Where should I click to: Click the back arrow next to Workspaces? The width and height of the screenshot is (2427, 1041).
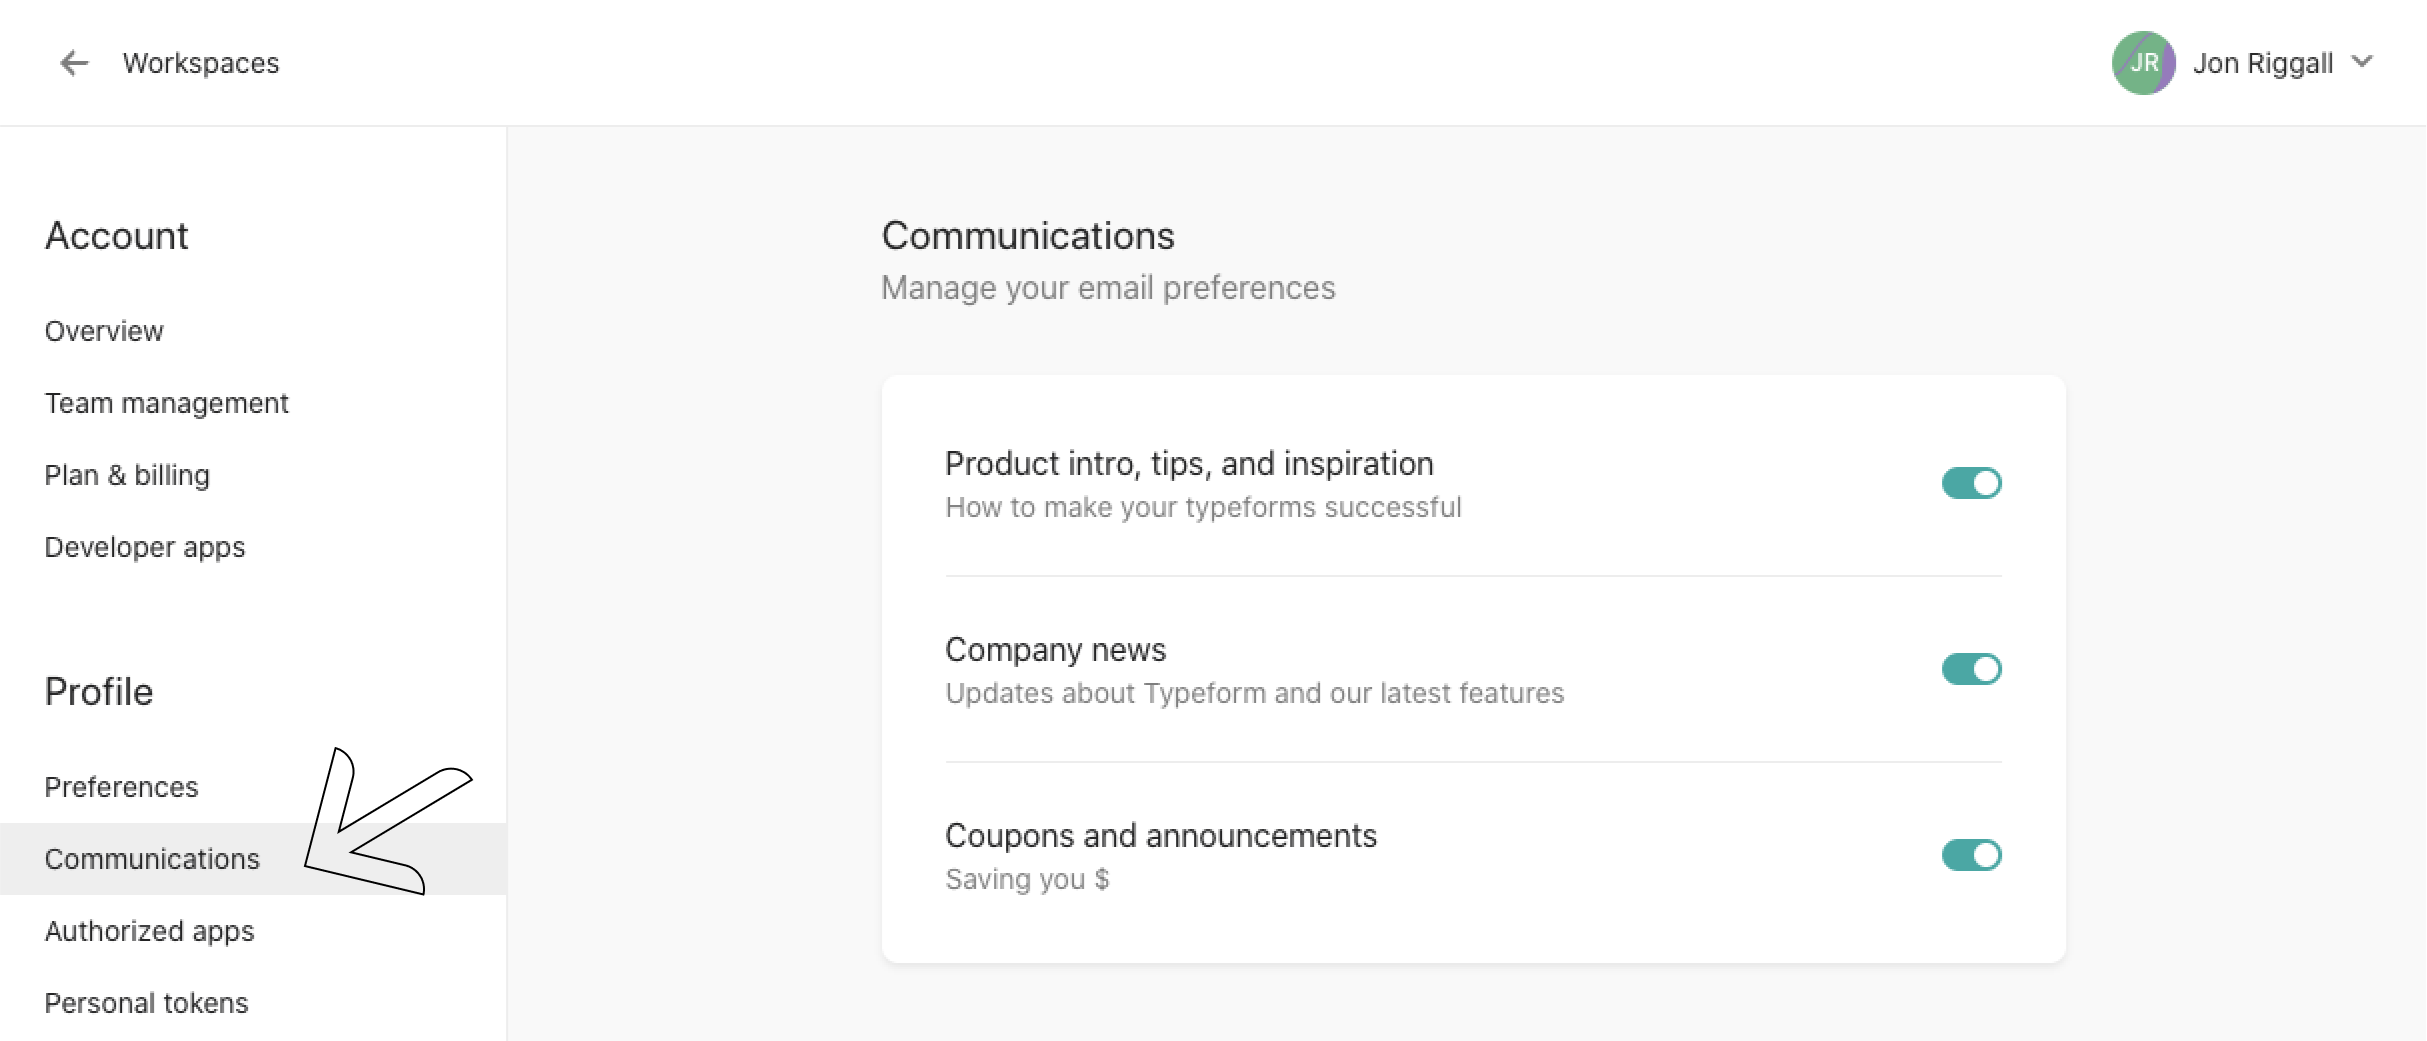[74, 63]
